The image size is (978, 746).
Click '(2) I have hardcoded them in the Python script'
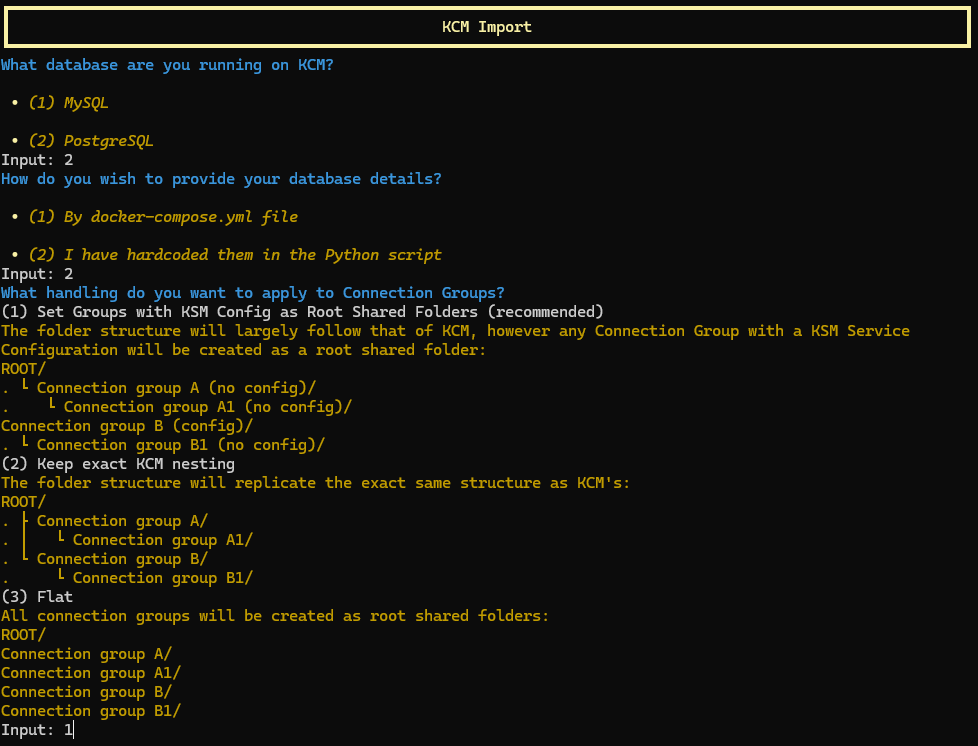(235, 255)
